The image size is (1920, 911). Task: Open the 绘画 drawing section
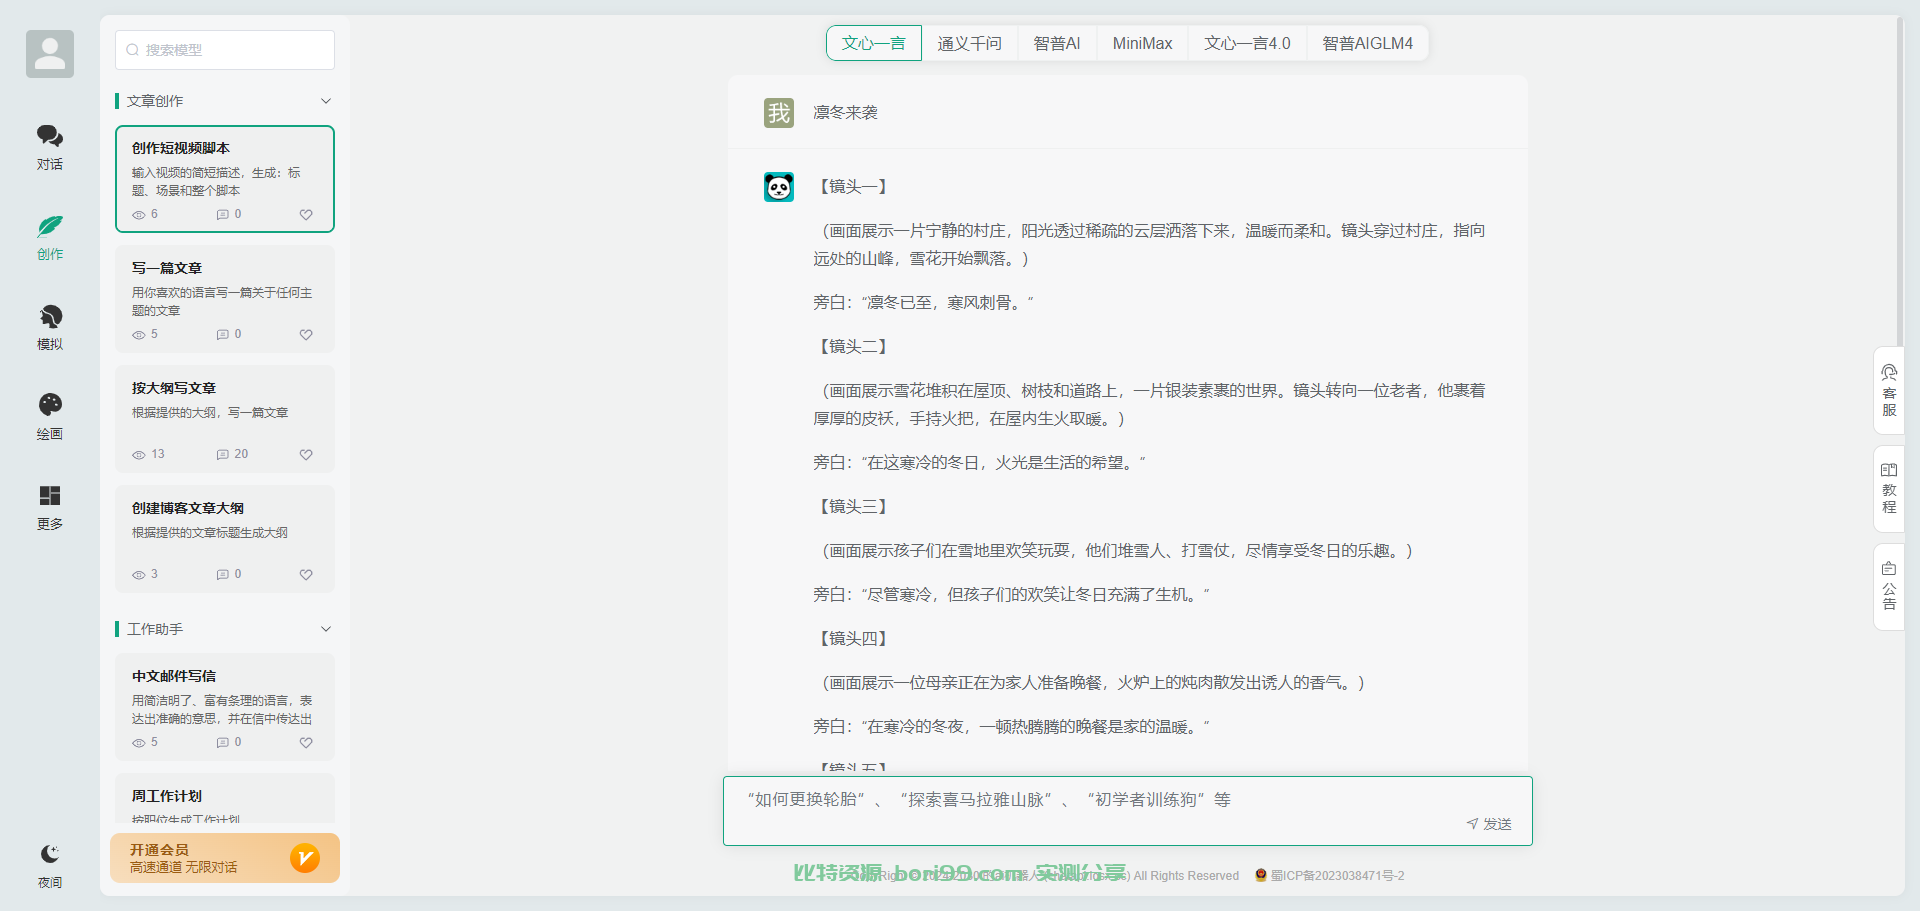pos(50,417)
